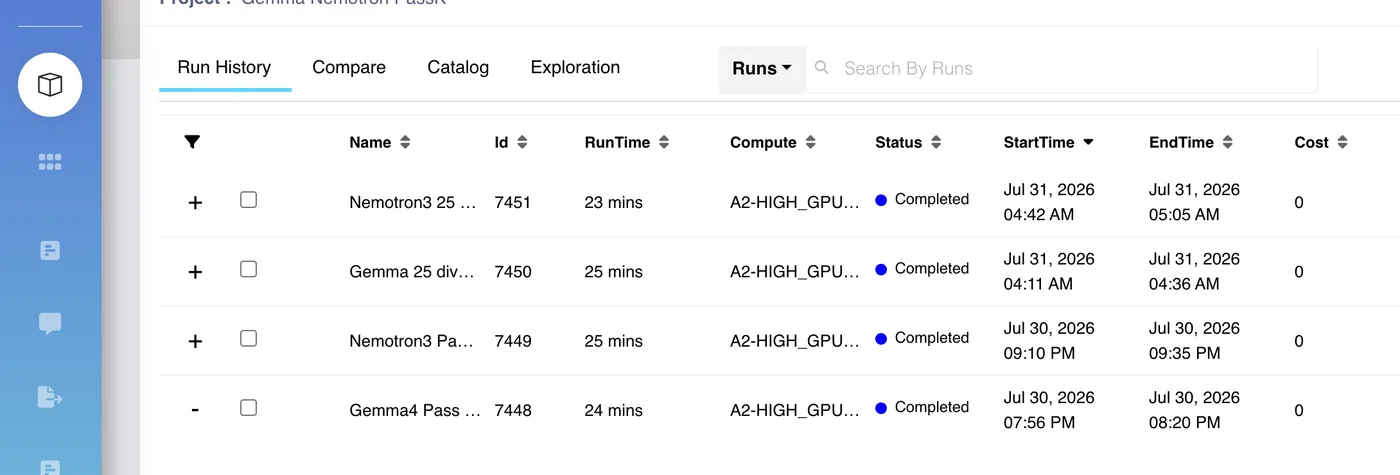
Task: Click the filter funnel icon
Action: click(193, 142)
